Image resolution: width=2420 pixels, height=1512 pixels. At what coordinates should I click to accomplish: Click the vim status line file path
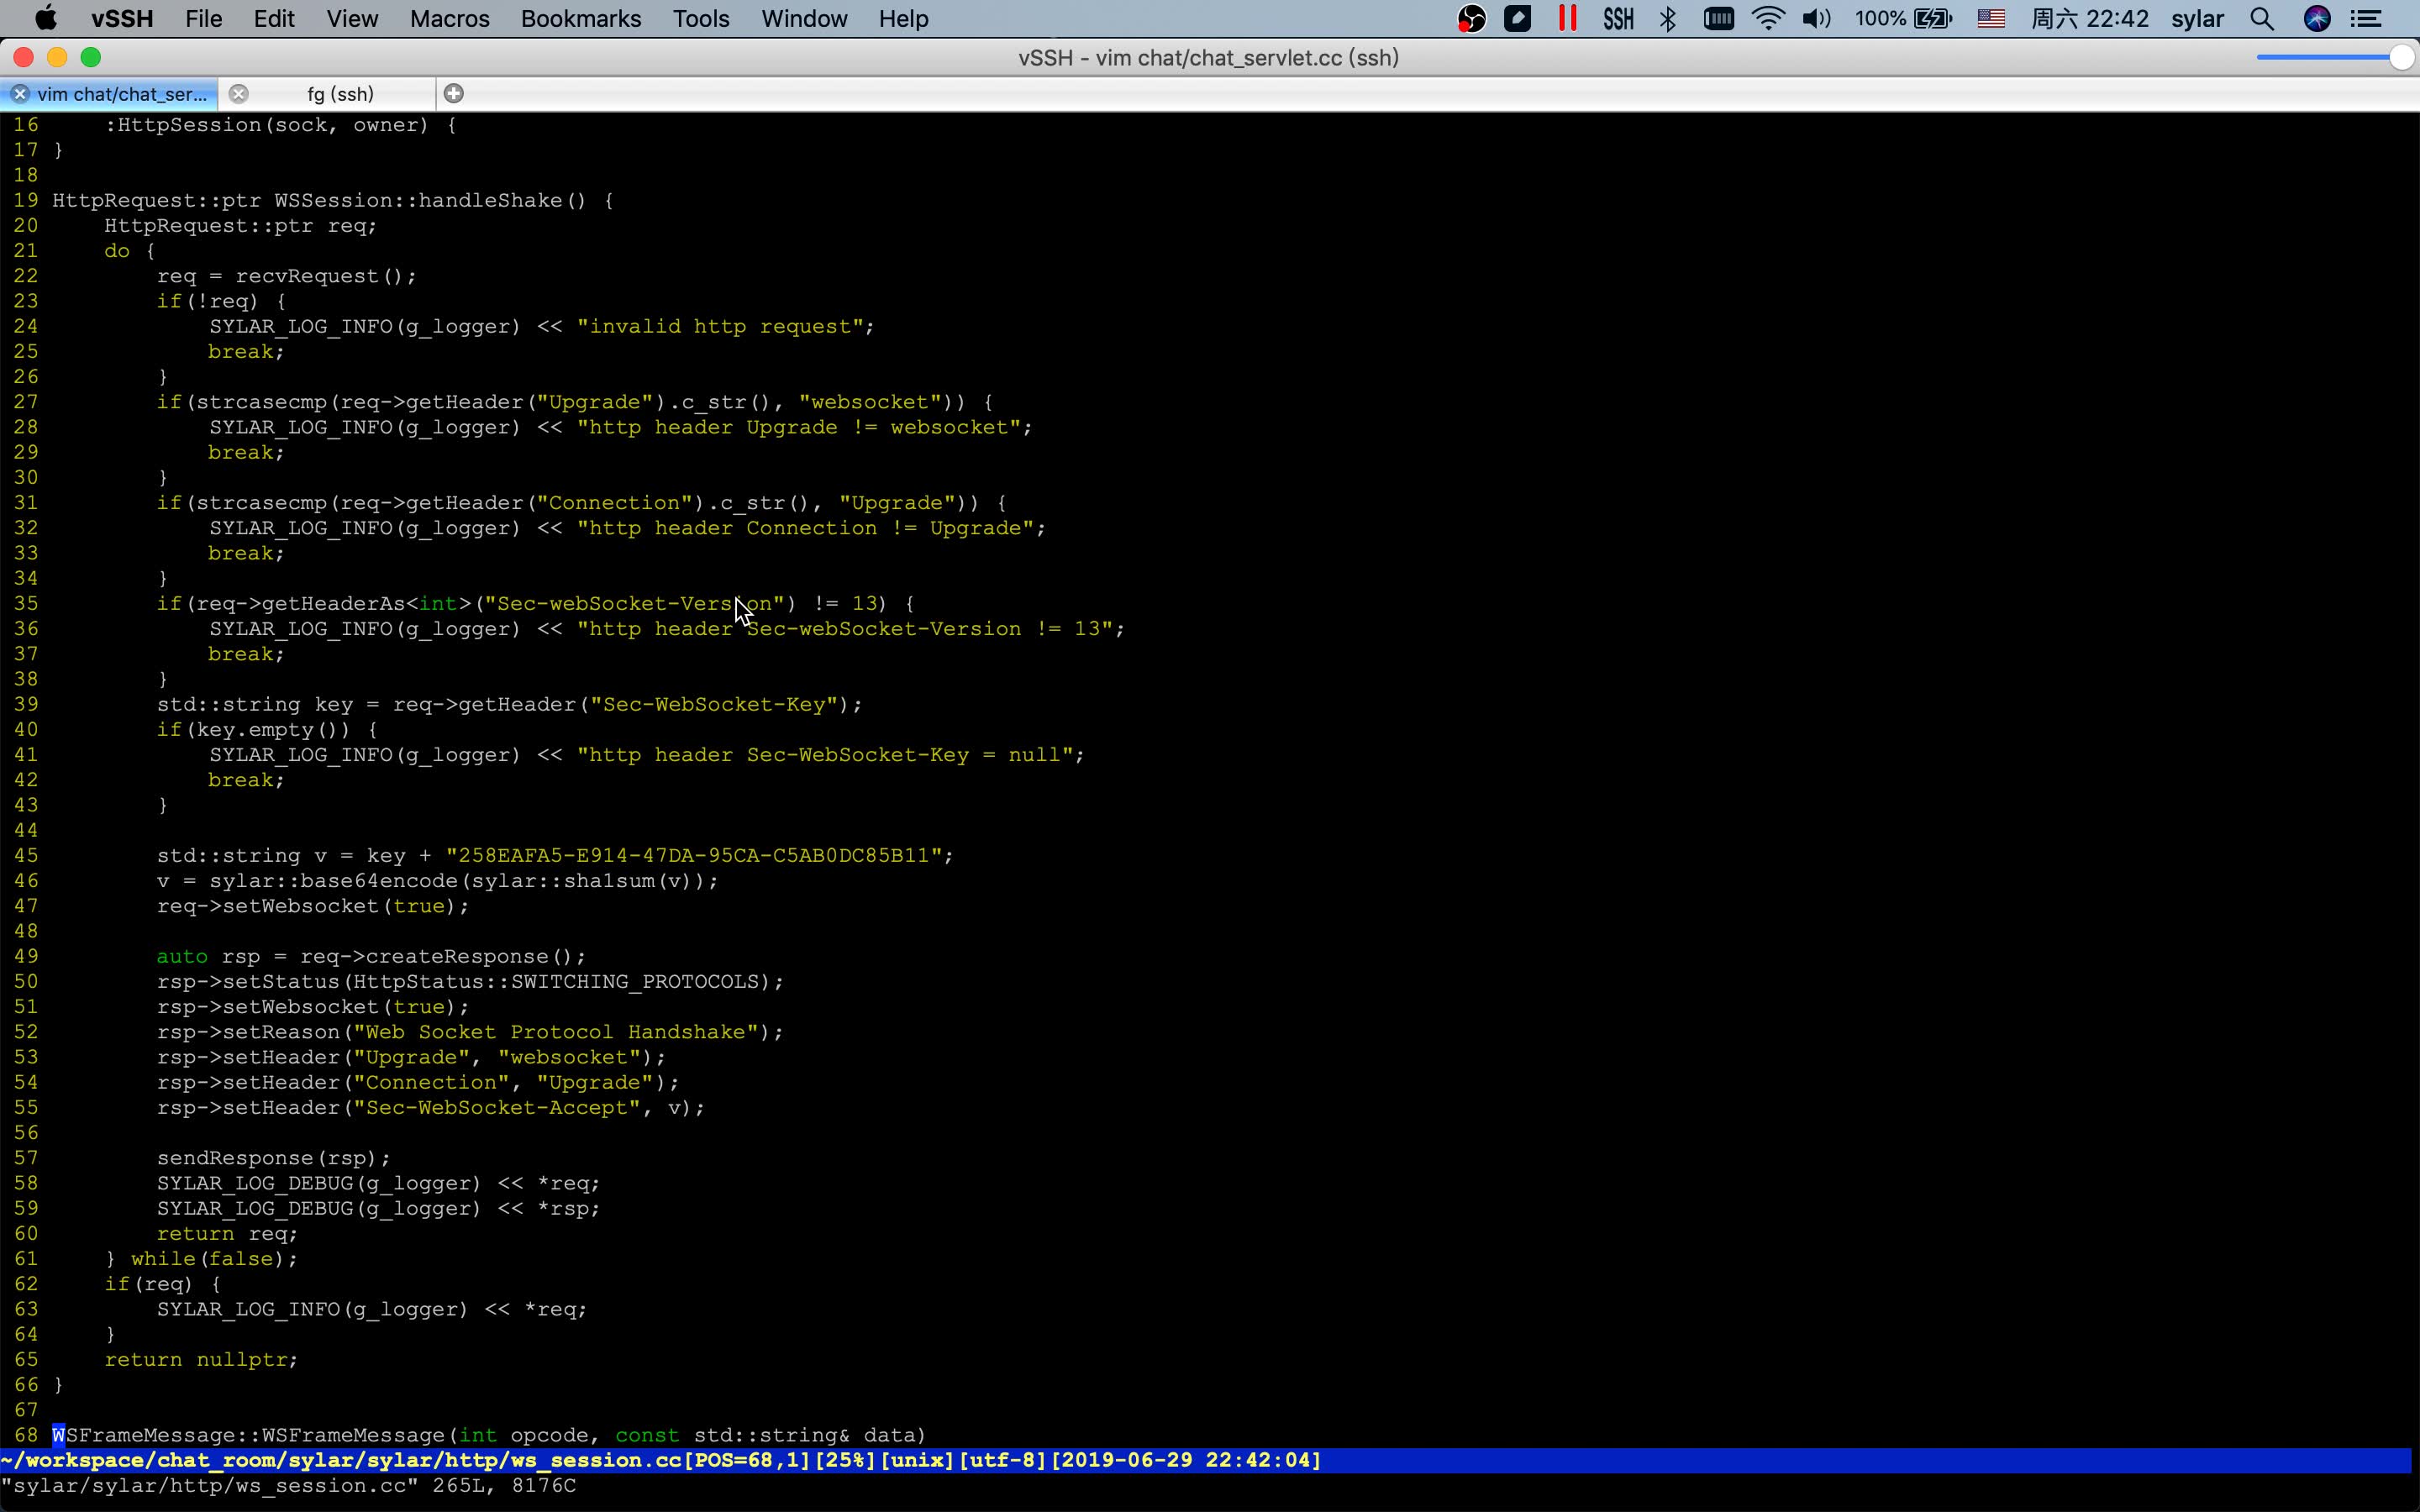click(x=342, y=1460)
